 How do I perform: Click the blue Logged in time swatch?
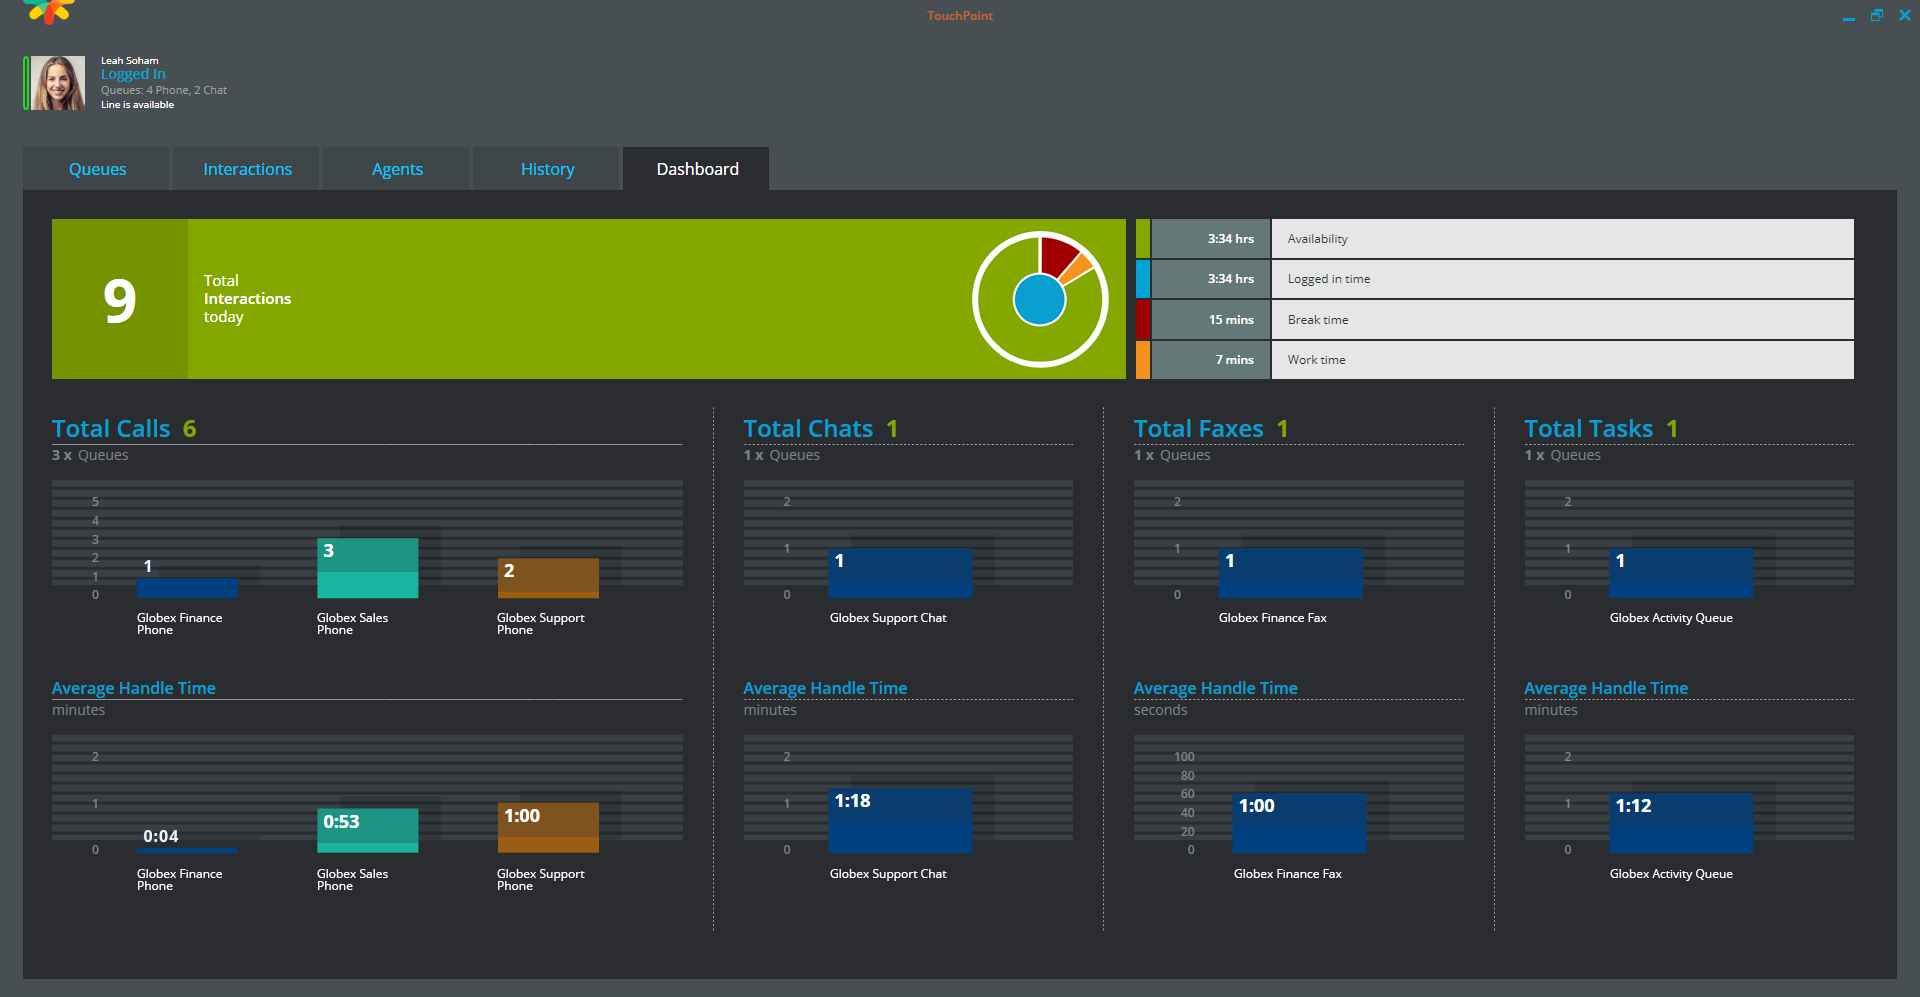(1142, 279)
